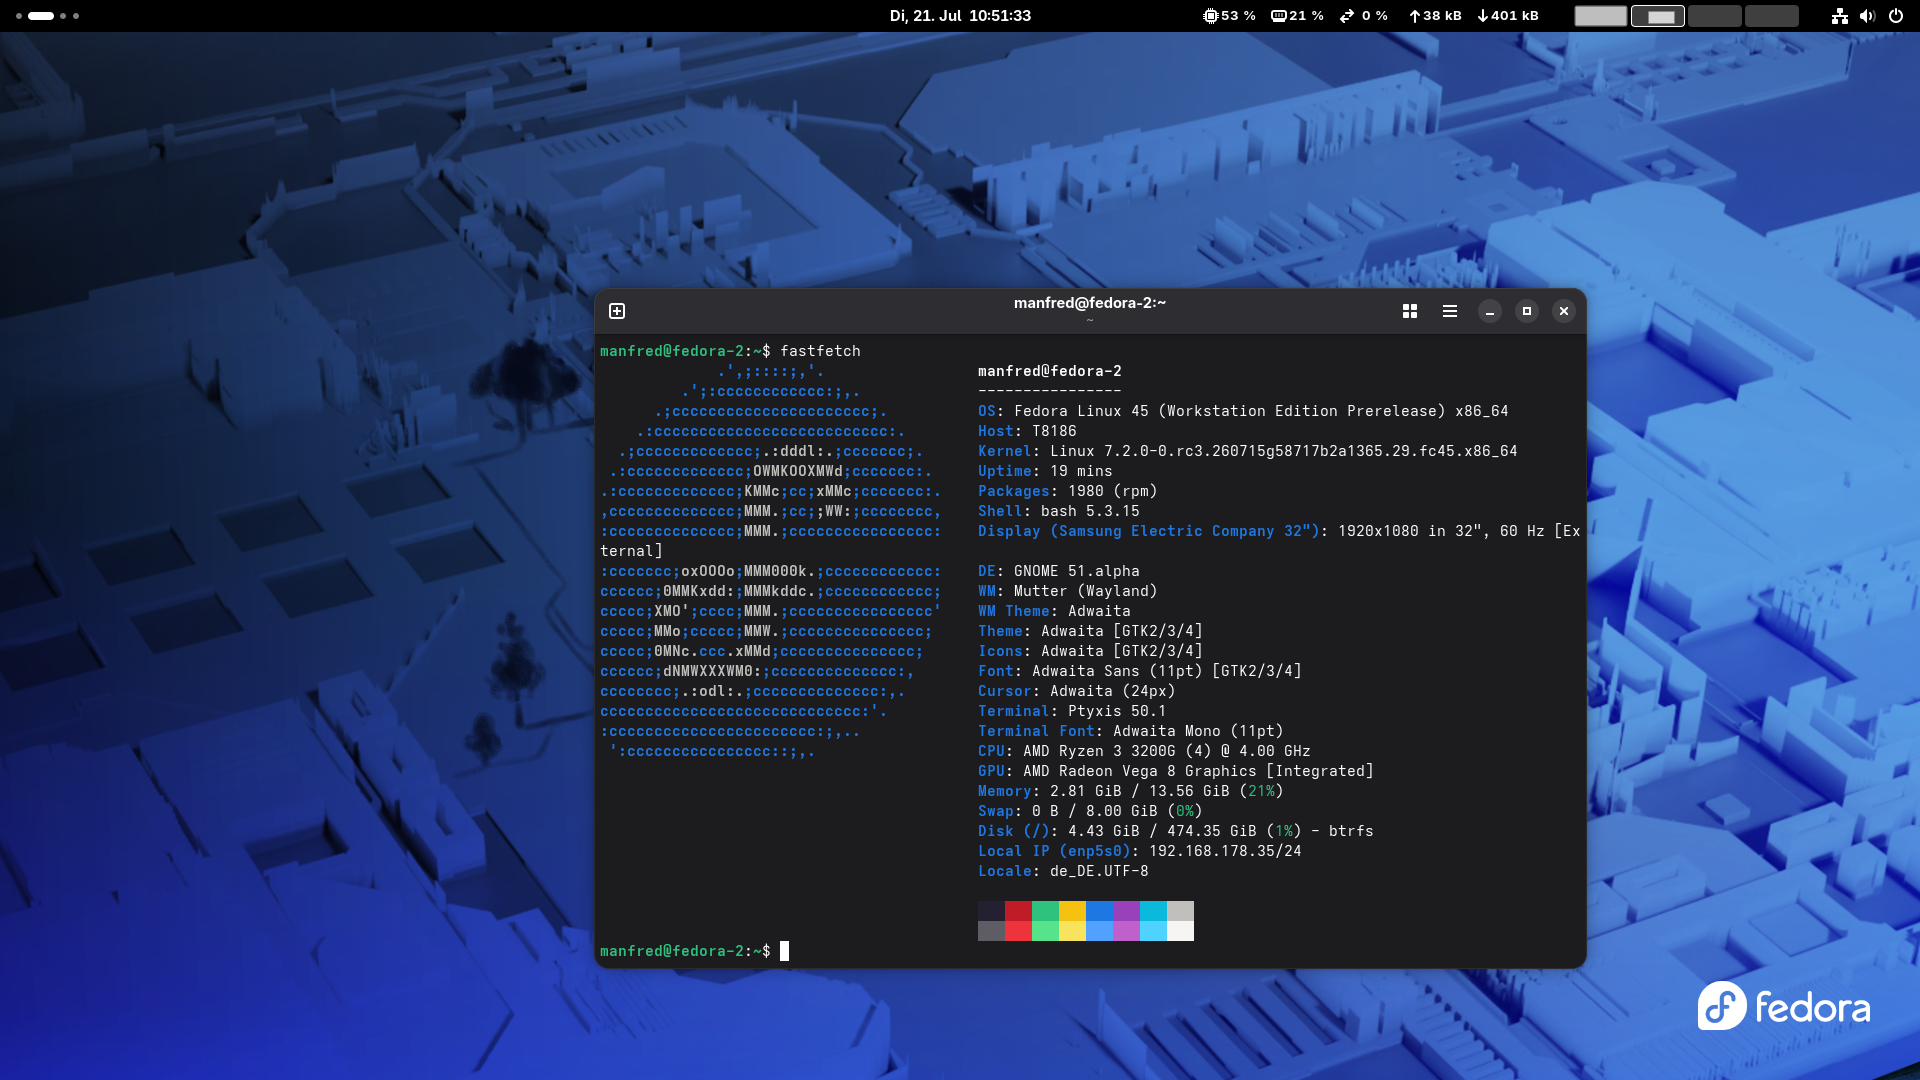Click the 'Display (Samsung Electric Company 32")' line
The image size is (1920, 1080).
[x=1279, y=531]
